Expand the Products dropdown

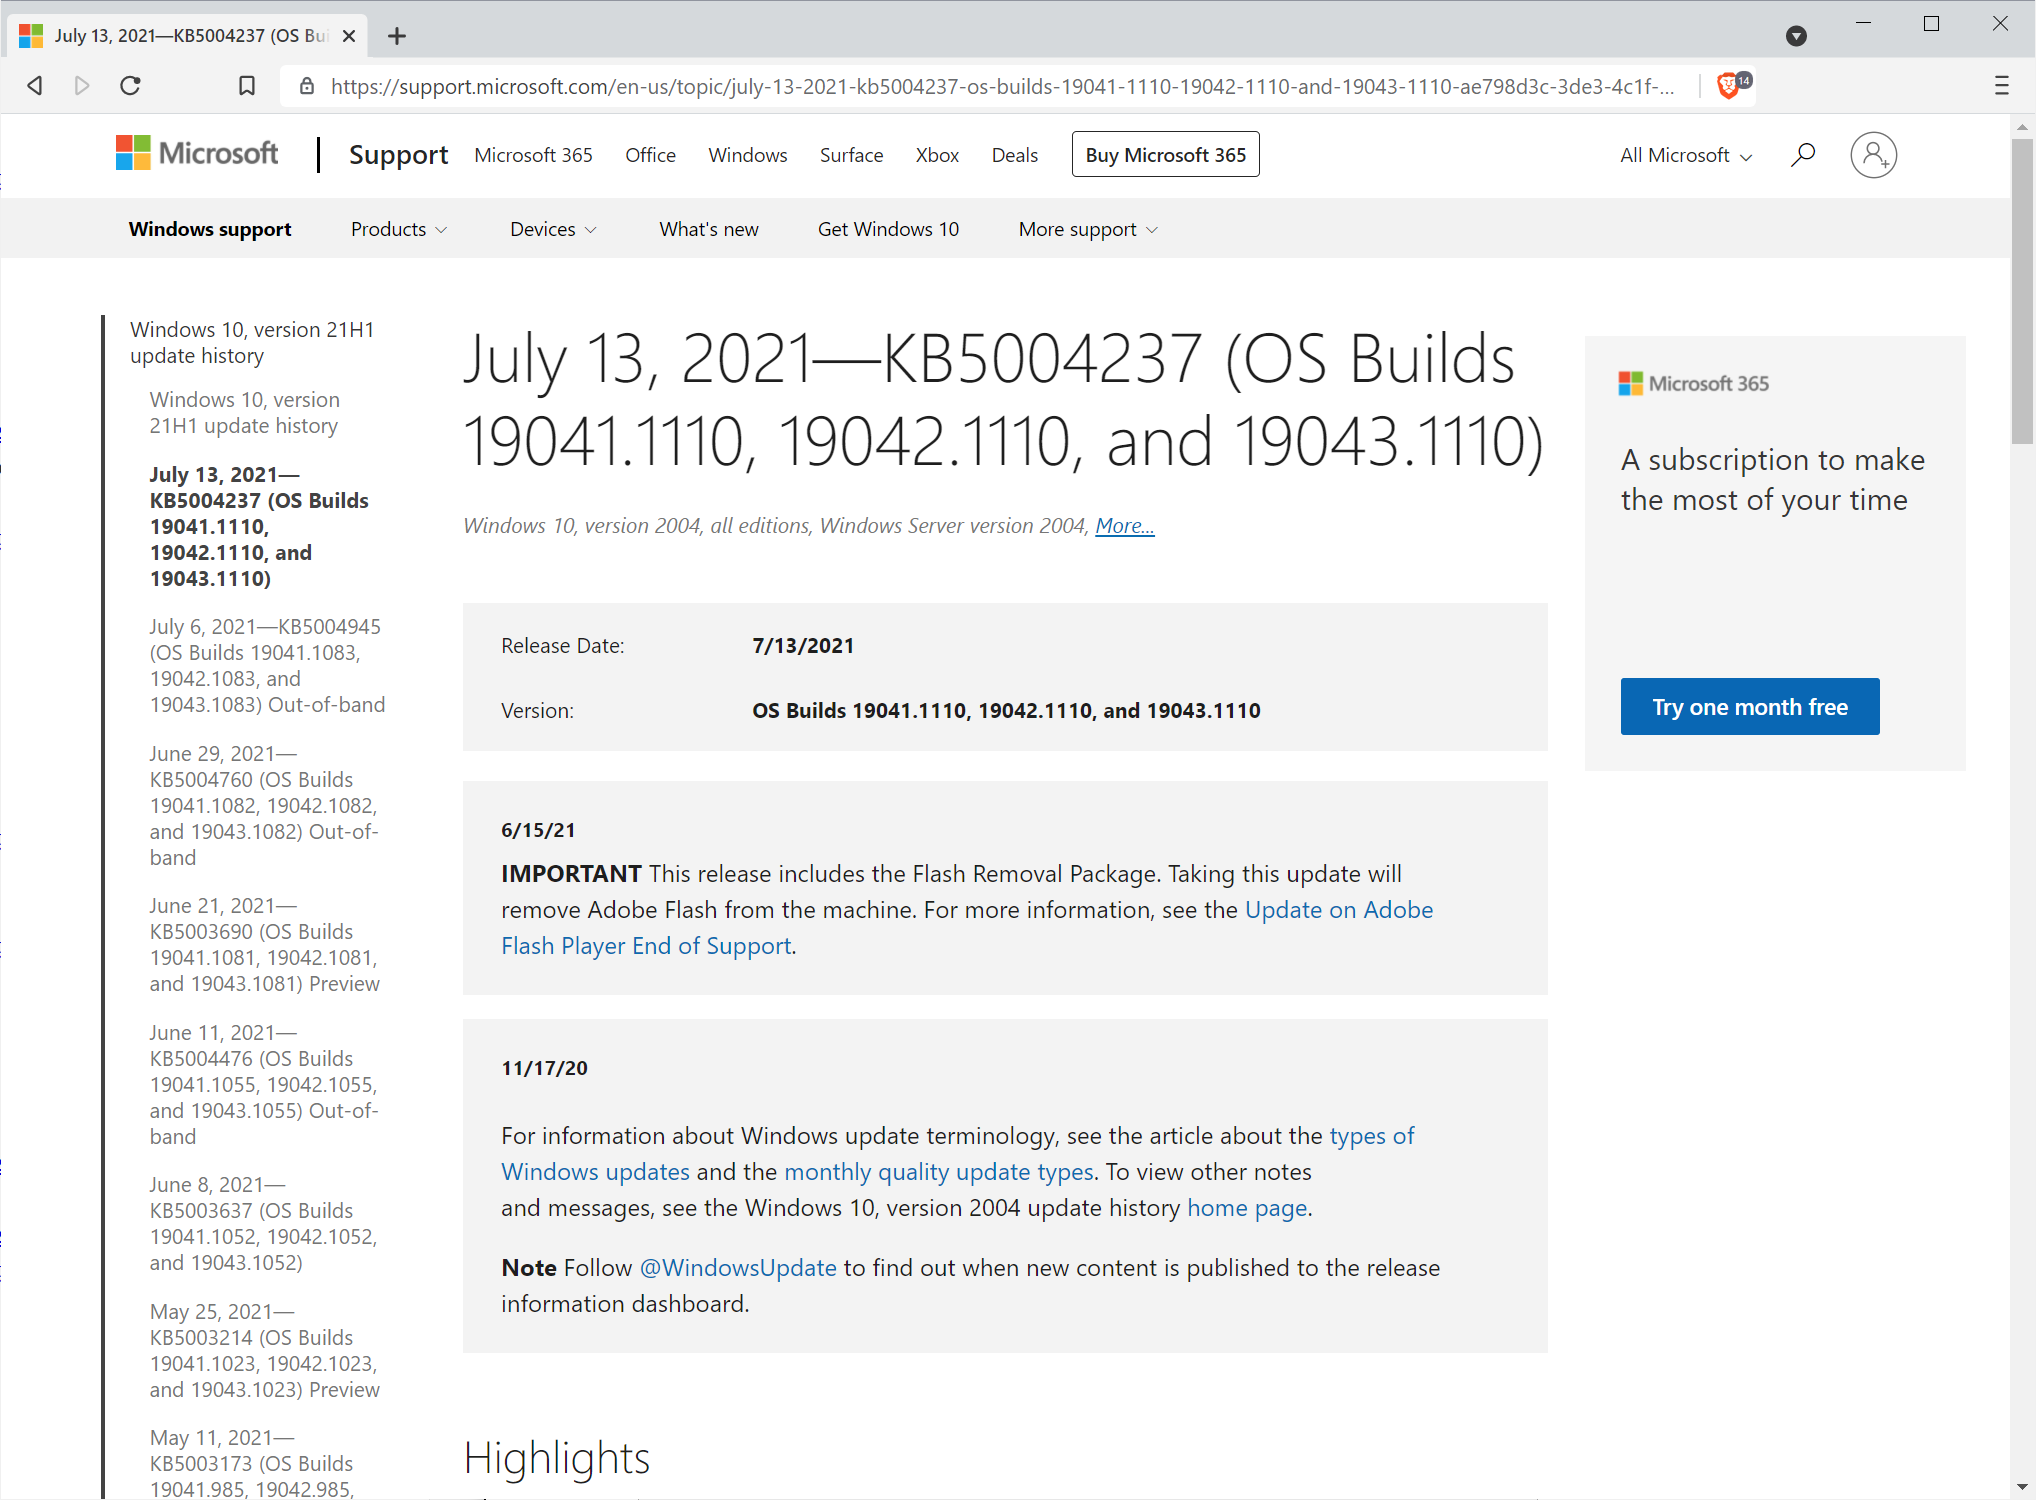pyautogui.click(x=398, y=230)
